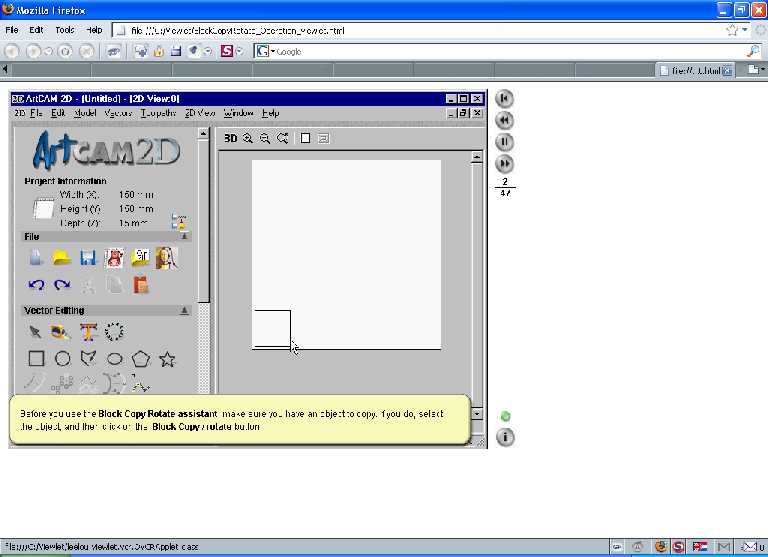The image size is (768, 557).
Task: Click the red S icon in Firefox toolbar
Action: tap(226, 50)
